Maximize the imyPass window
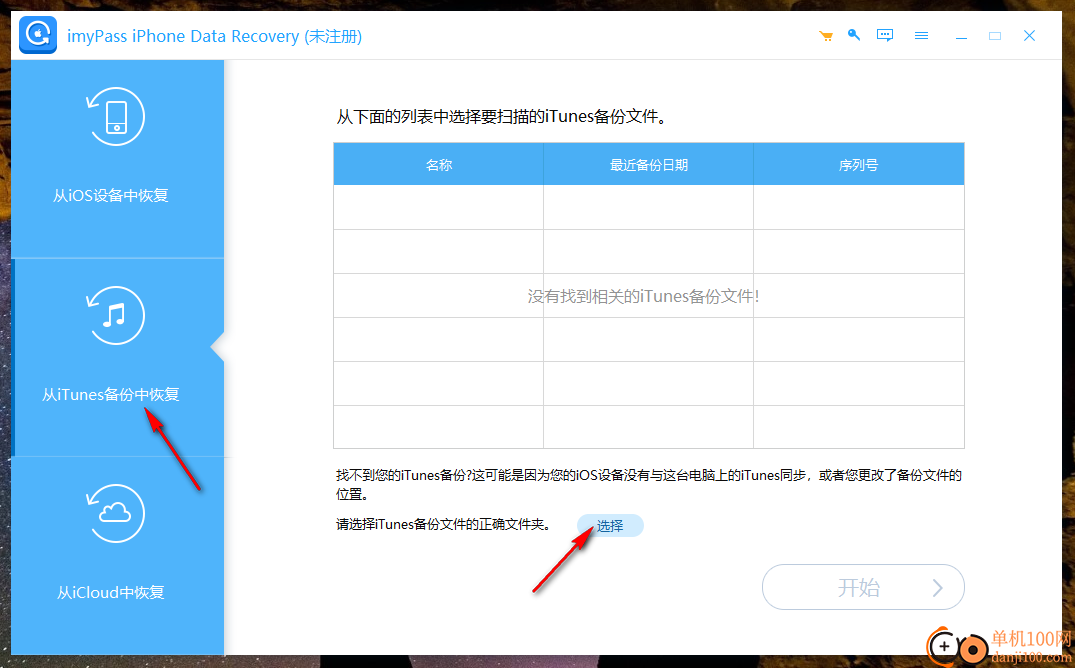Screen dimensions: 1075x668 tap(995, 36)
